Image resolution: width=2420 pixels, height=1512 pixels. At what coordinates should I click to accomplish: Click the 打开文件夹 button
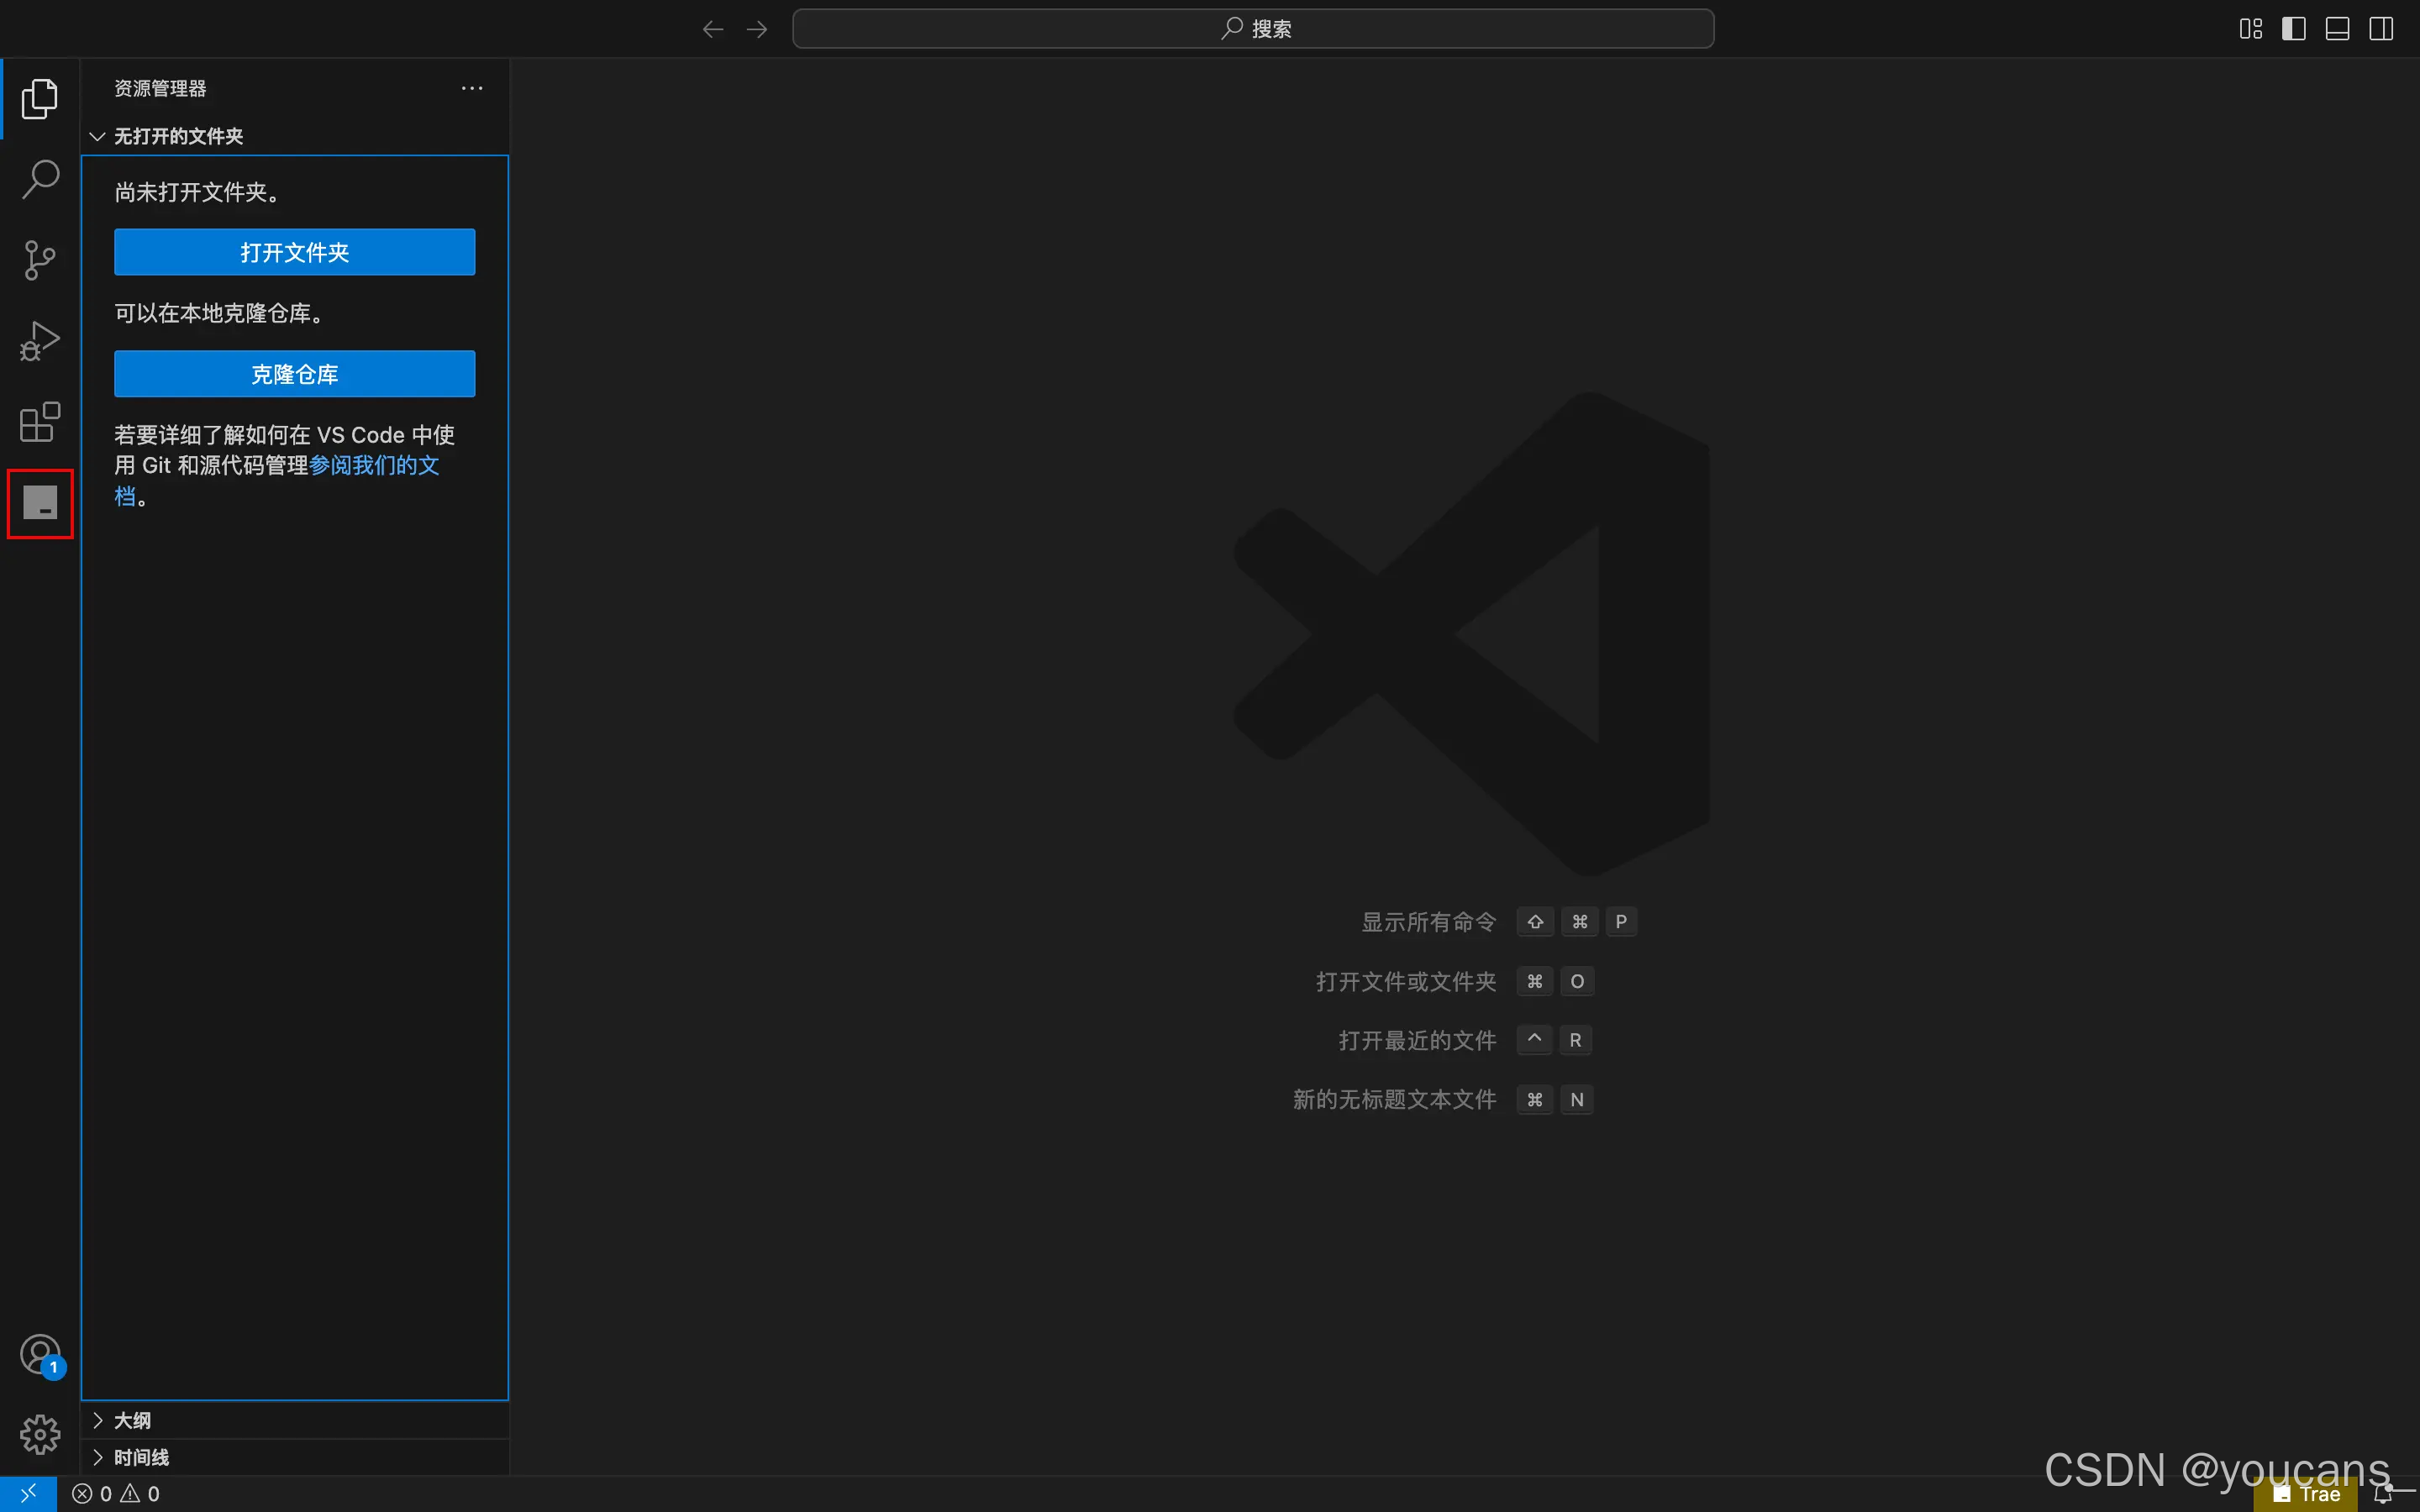tap(295, 252)
